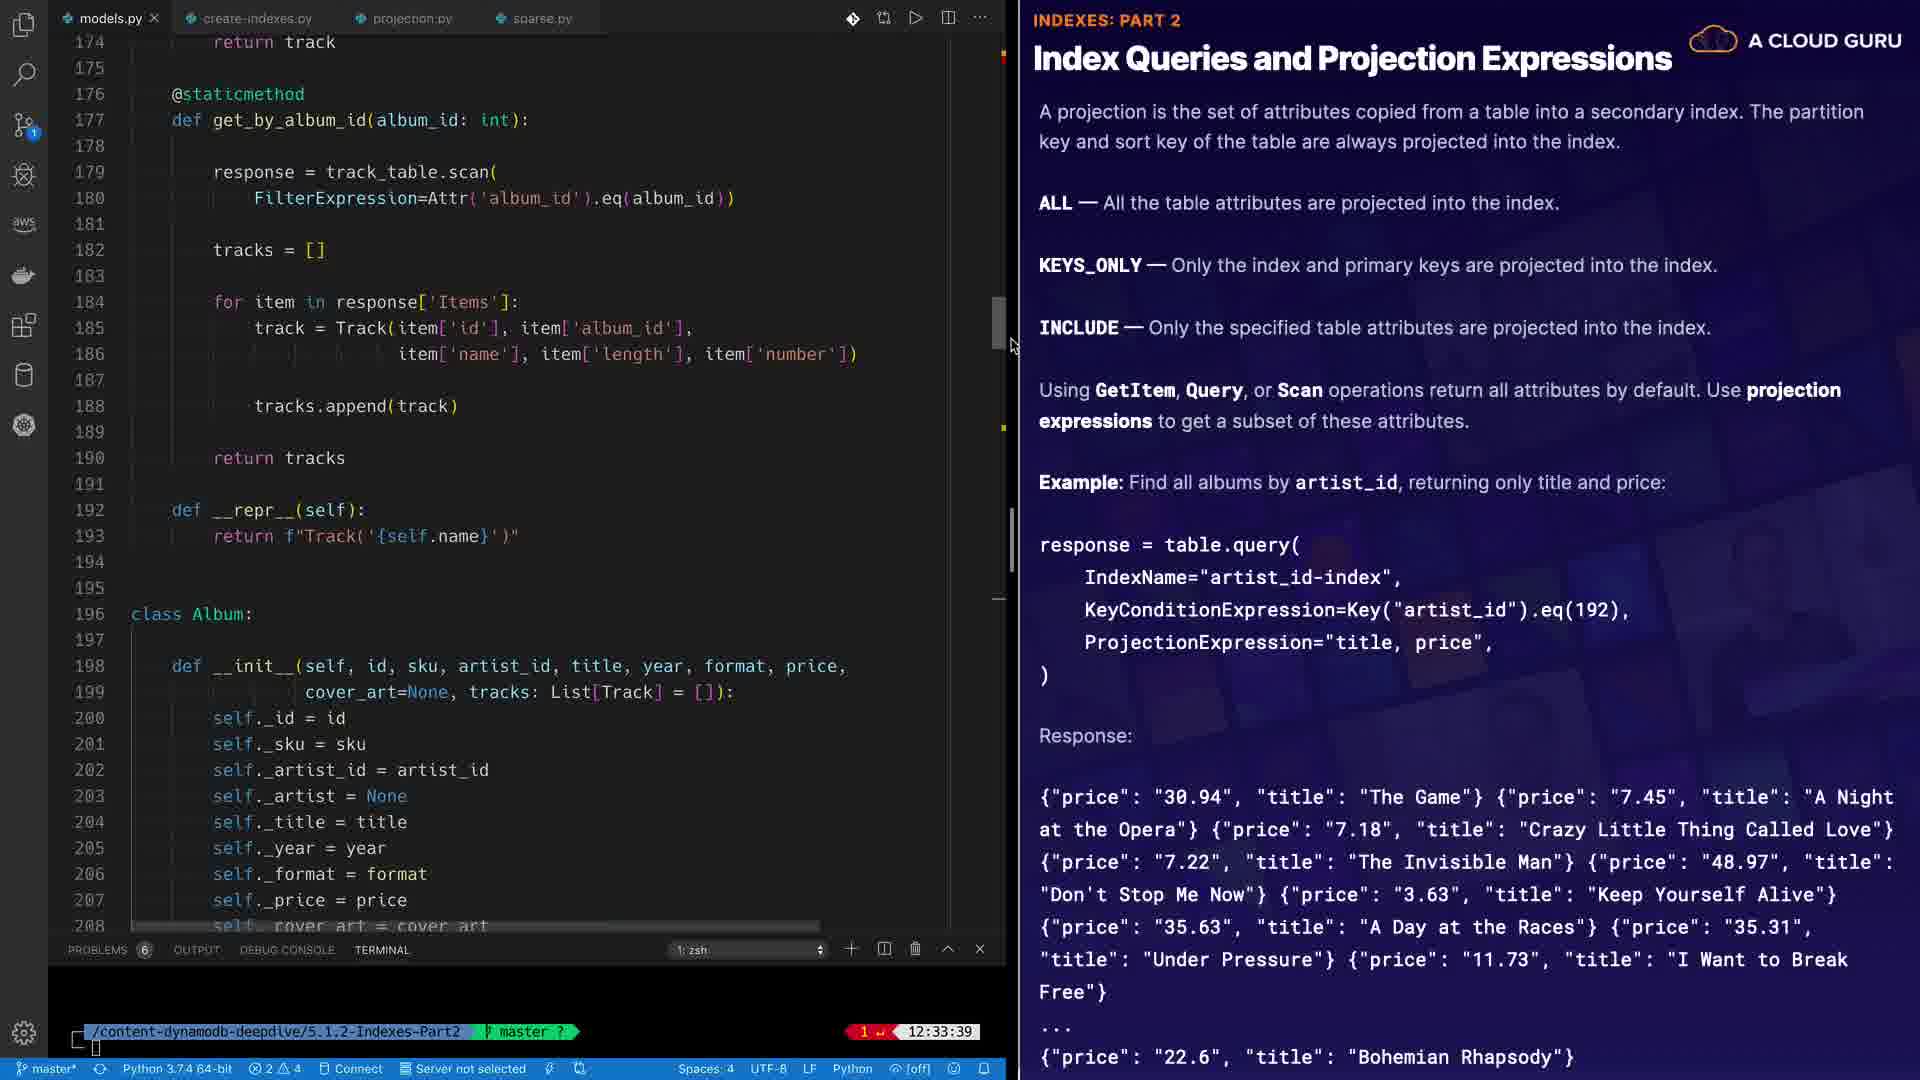Click the Python 3.7.4 64-bit interpreter
Viewport: 1920px width, 1080px height.
[x=177, y=1069]
